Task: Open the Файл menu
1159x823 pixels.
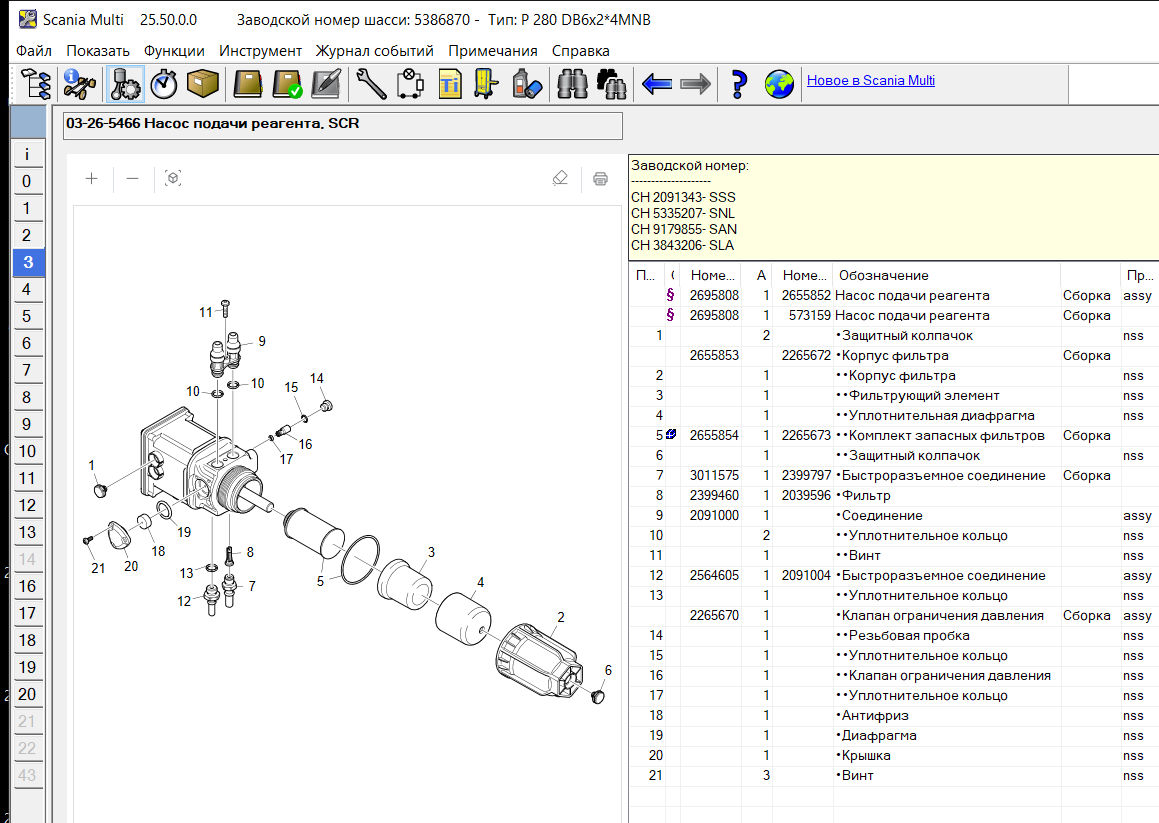Action: click(34, 50)
